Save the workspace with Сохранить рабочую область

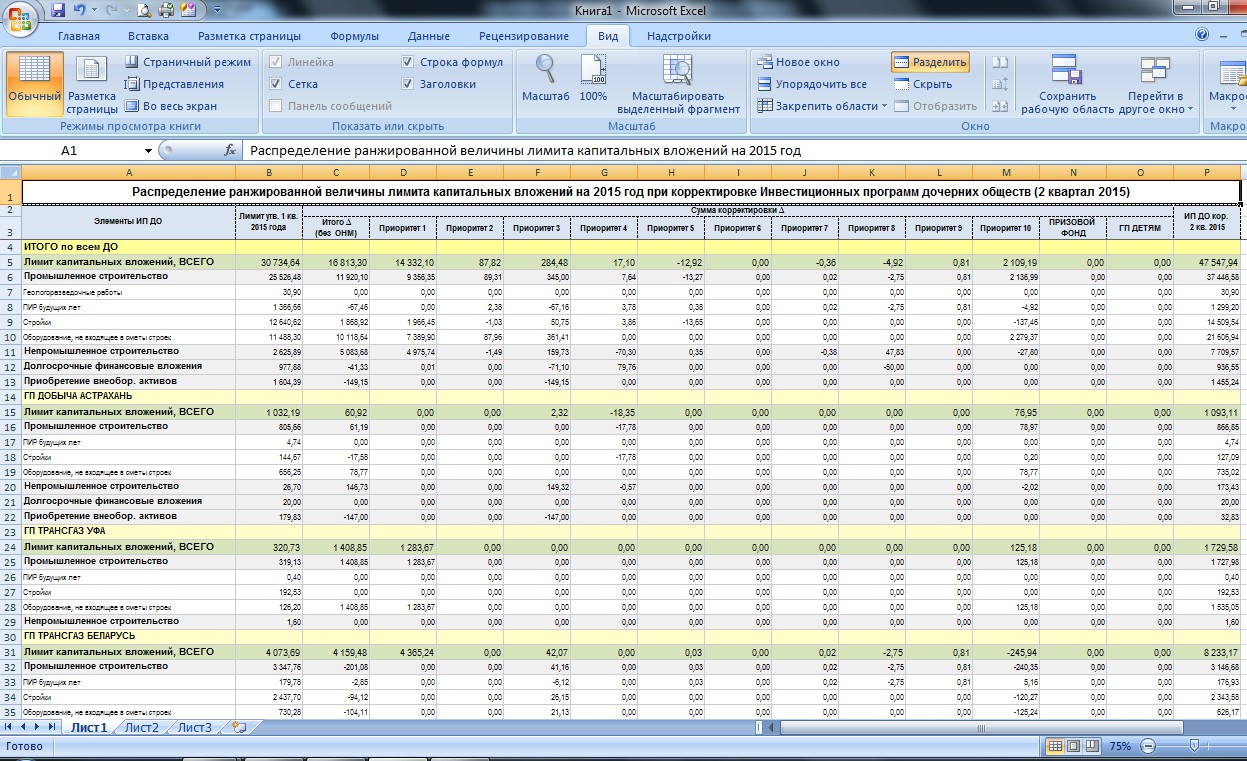(x=1067, y=84)
